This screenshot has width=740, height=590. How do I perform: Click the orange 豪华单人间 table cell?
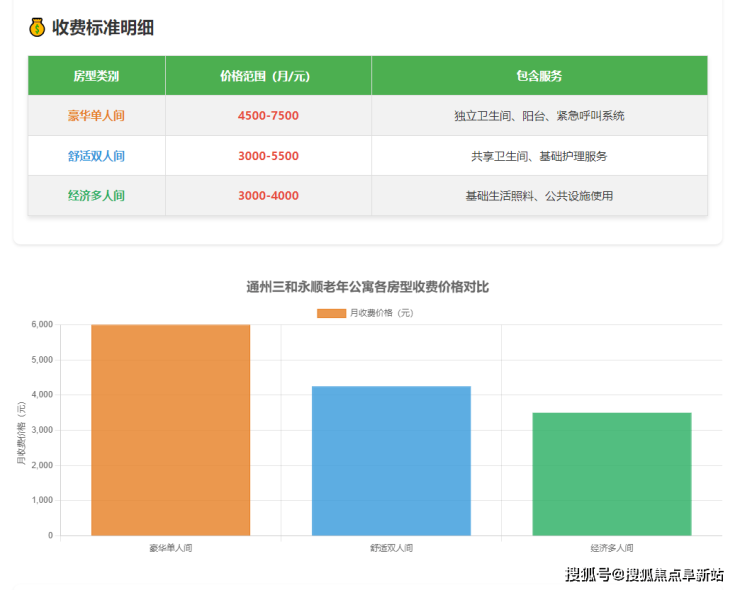pyautogui.click(x=96, y=116)
